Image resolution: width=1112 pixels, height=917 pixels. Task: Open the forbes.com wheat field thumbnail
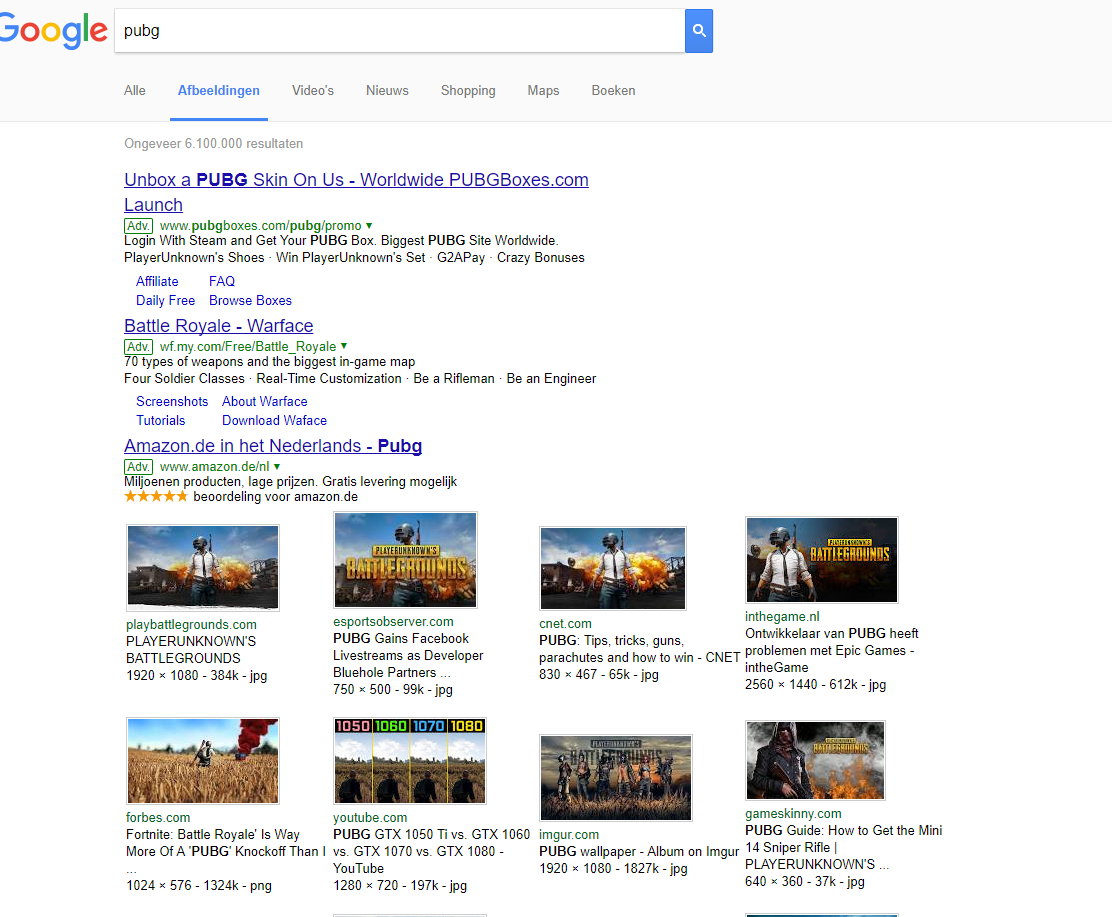pos(203,760)
